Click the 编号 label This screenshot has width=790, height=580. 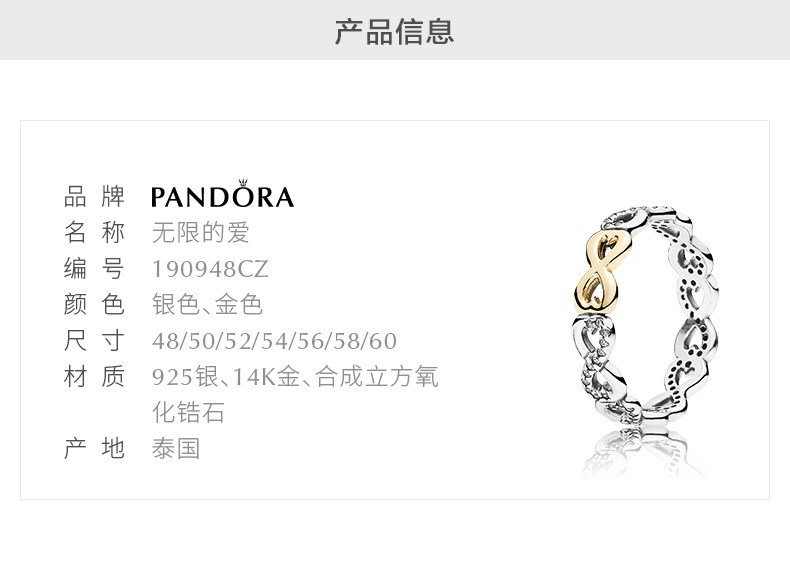click(x=94, y=268)
